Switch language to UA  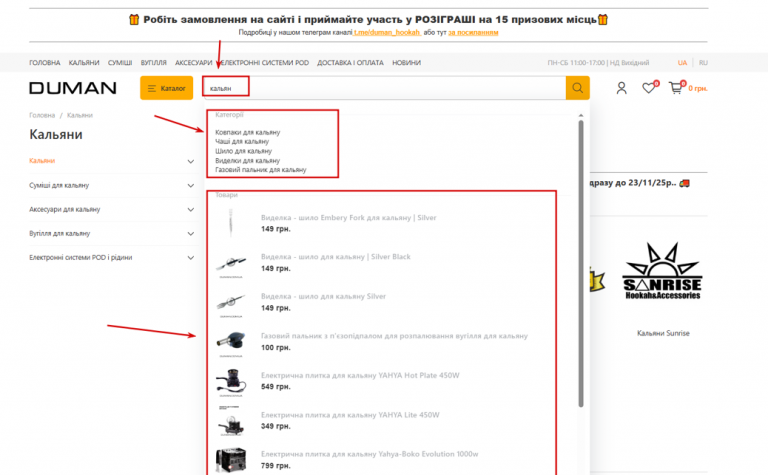point(682,63)
